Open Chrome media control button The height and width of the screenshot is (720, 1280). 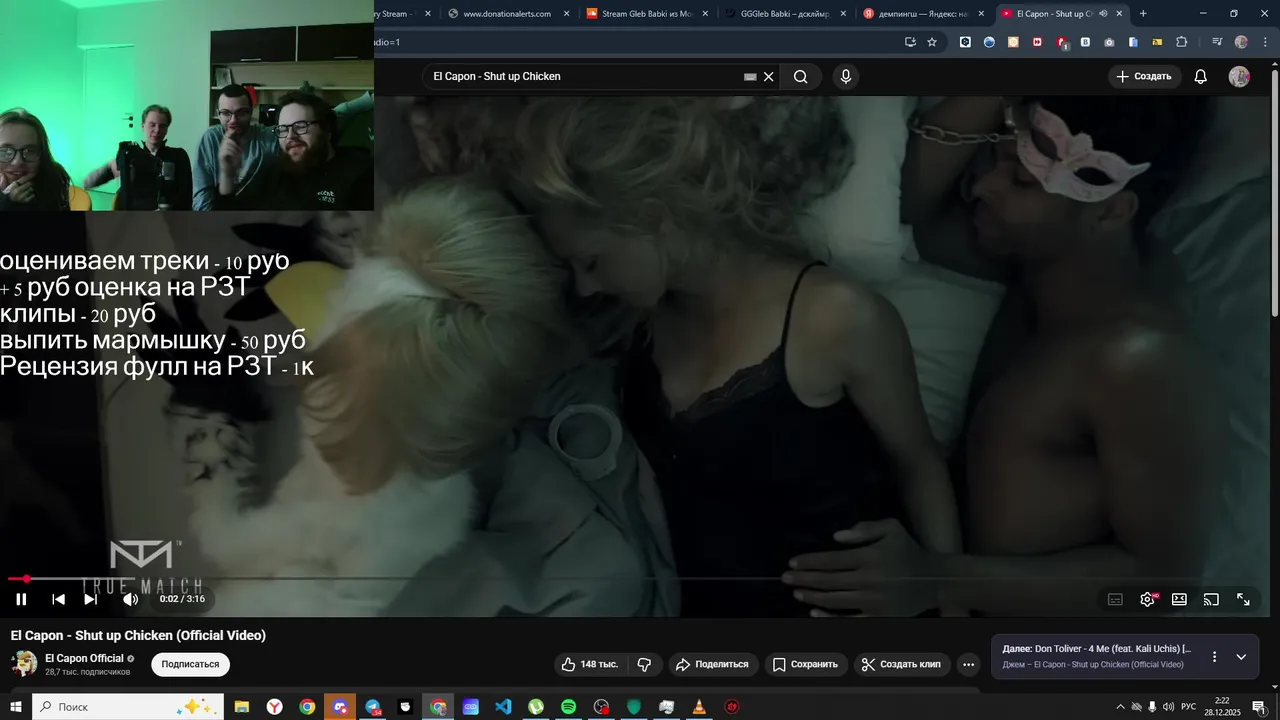(x=1217, y=42)
